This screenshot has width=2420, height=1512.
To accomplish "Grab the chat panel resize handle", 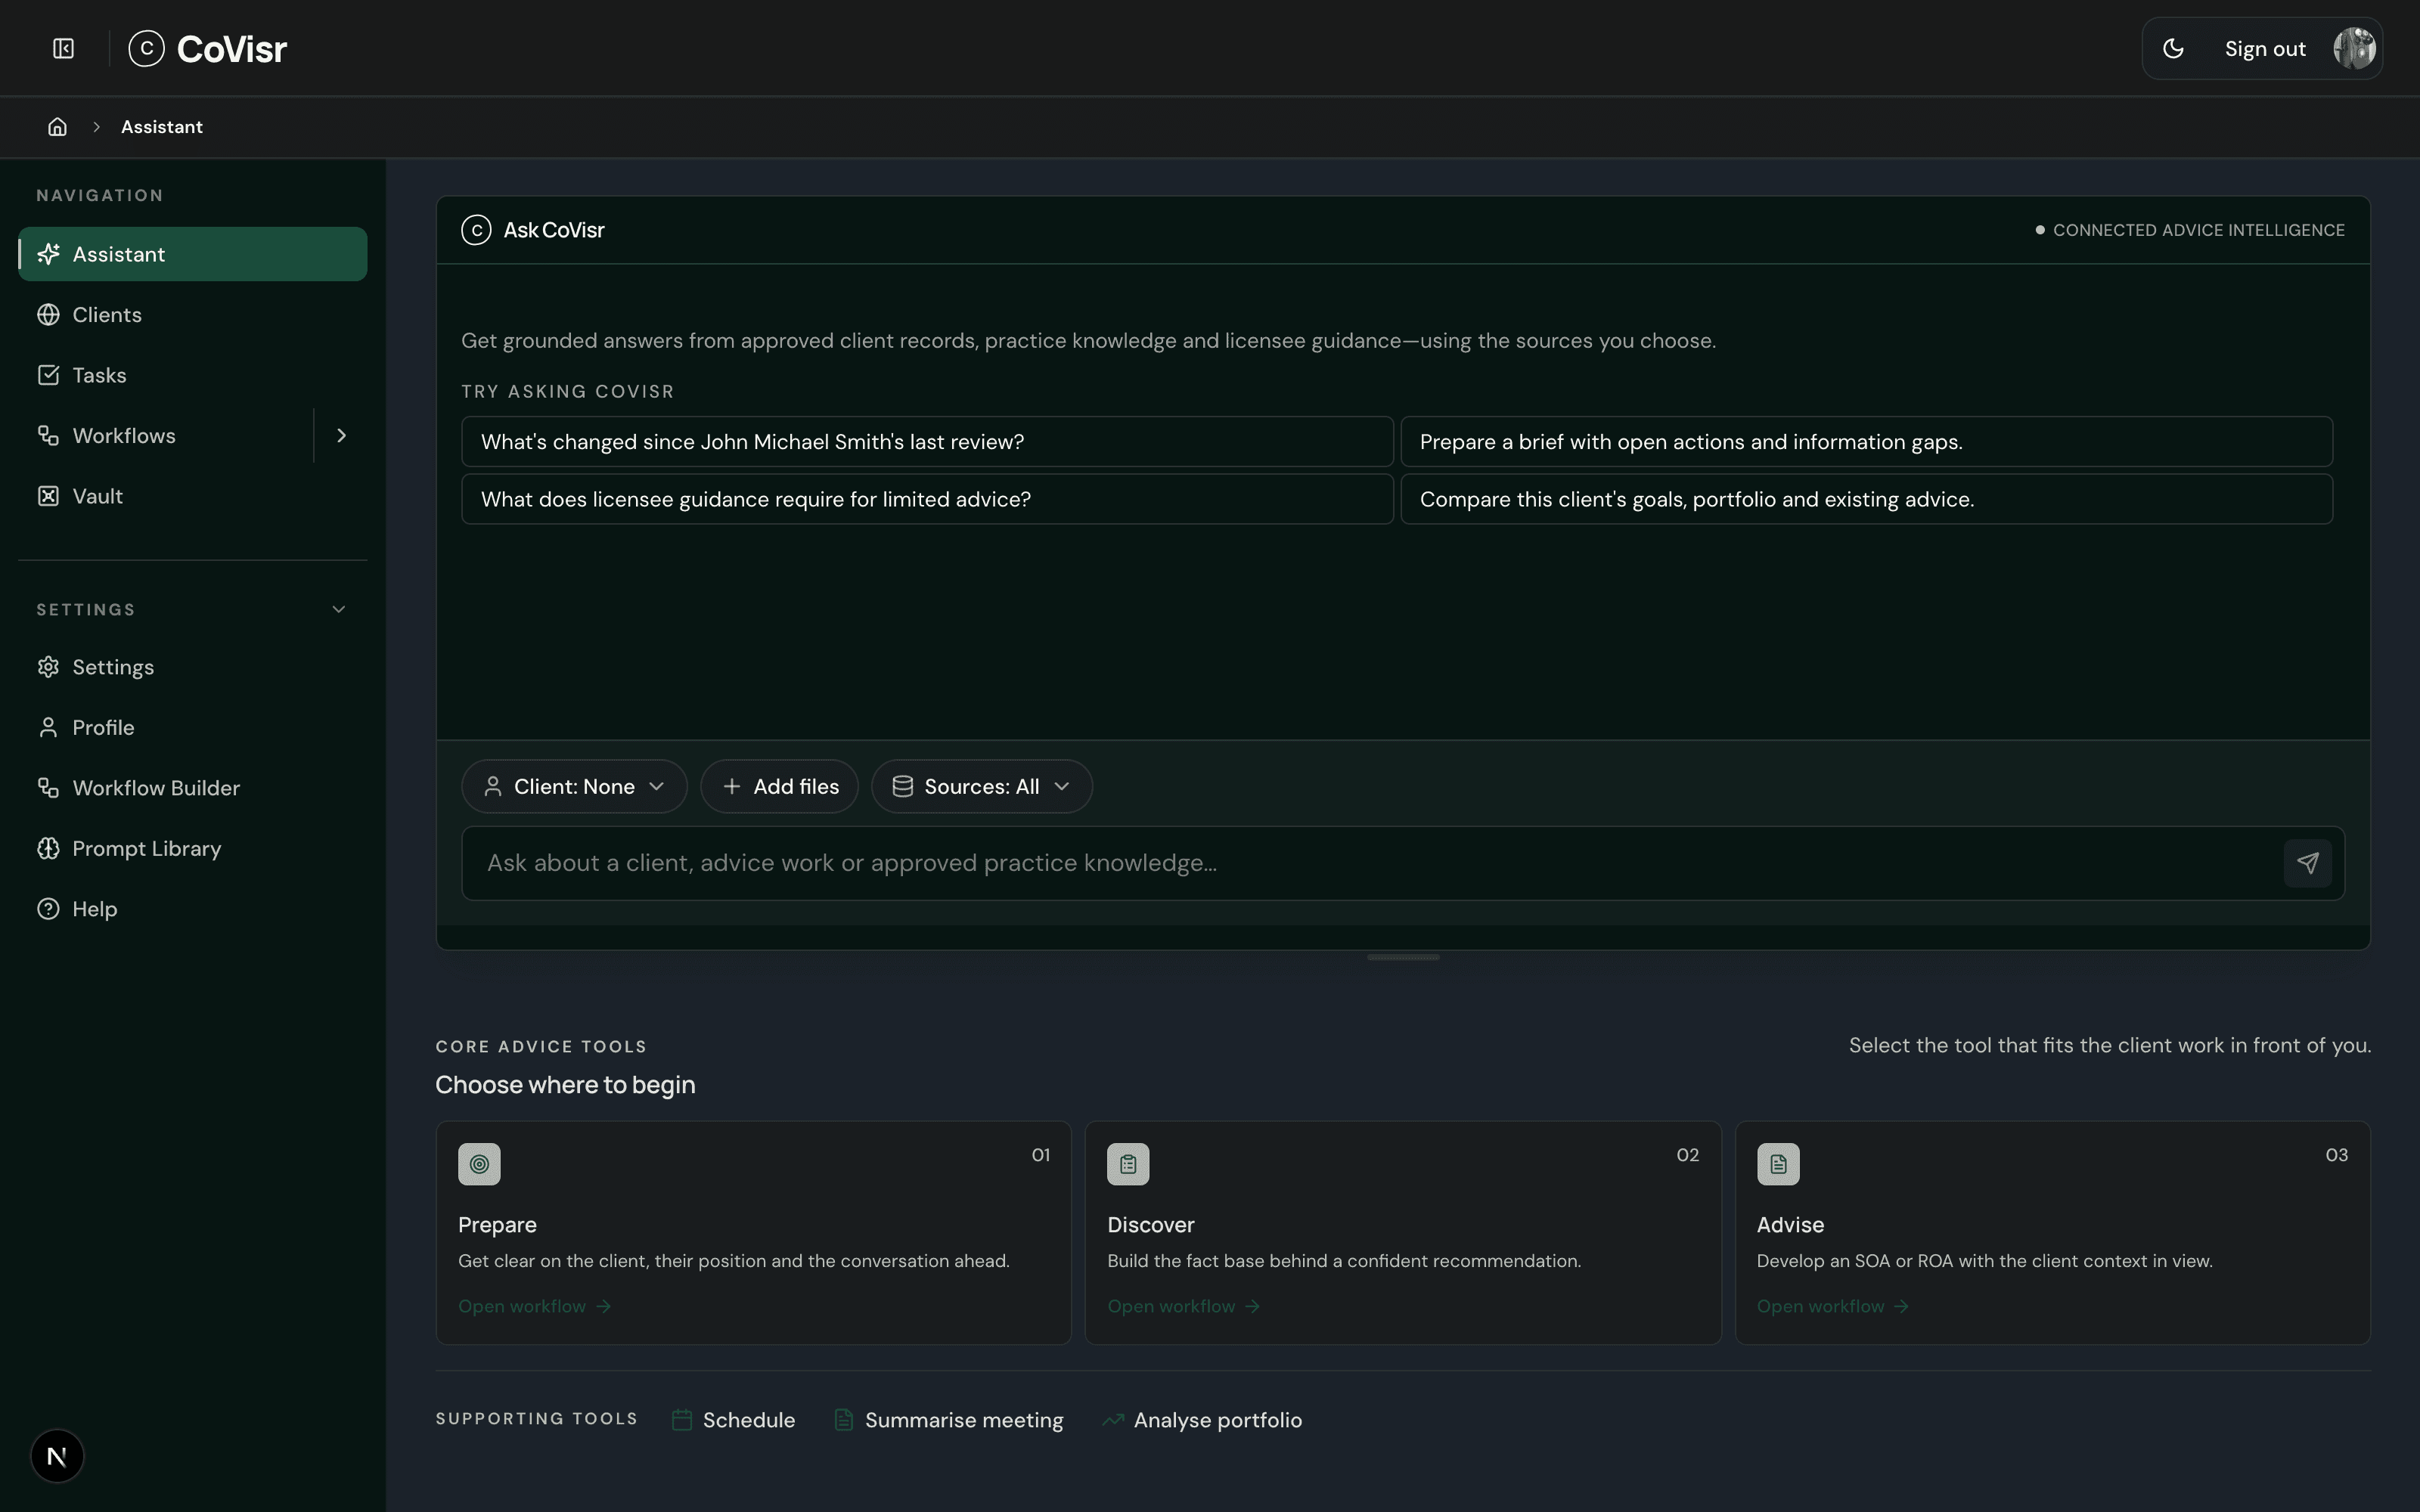I will pyautogui.click(x=1403, y=957).
